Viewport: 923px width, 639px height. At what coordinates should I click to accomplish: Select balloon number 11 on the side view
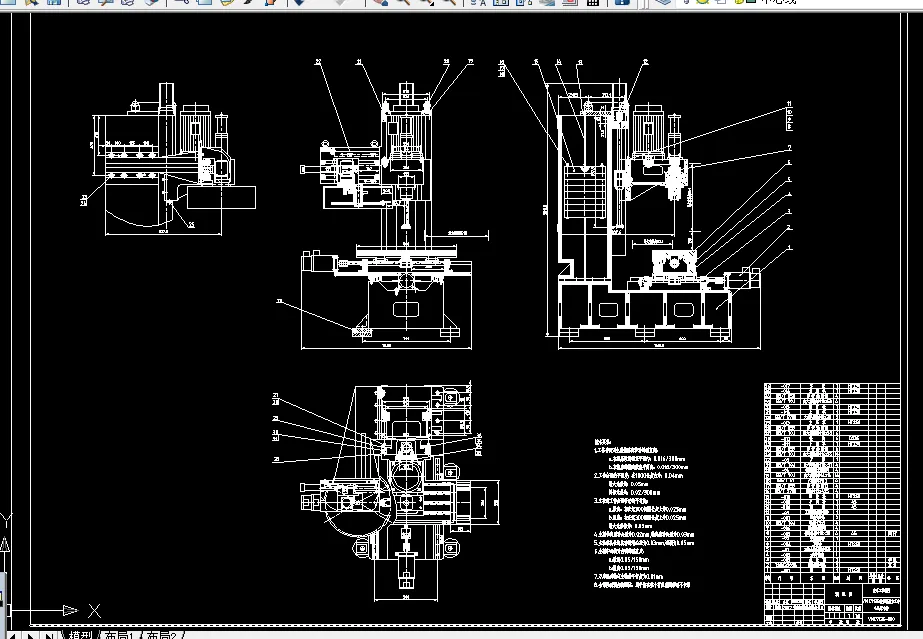[789, 104]
